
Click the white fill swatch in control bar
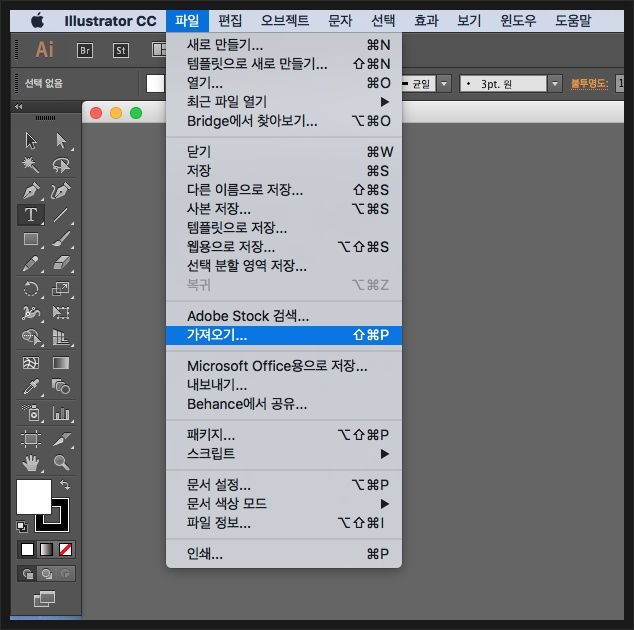coord(155,83)
